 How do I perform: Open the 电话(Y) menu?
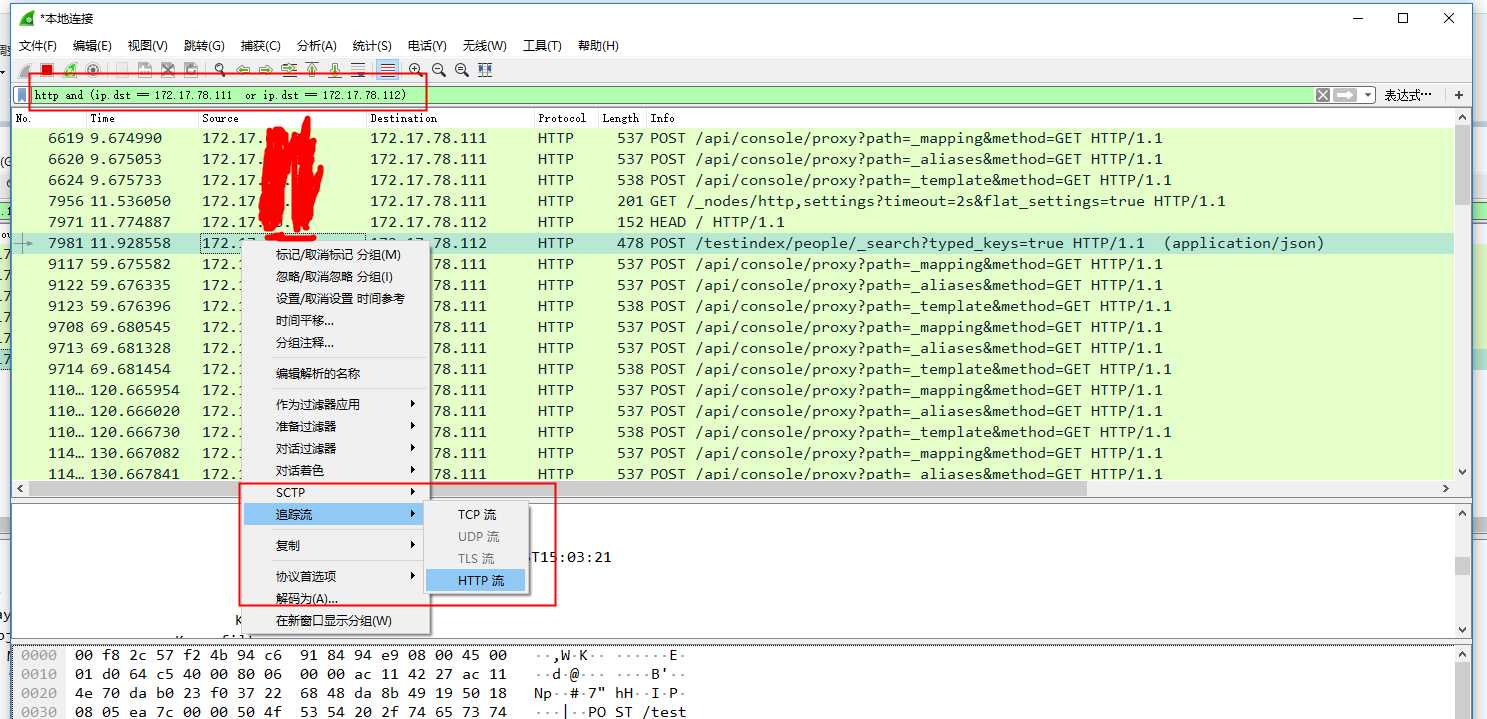(427, 46)
